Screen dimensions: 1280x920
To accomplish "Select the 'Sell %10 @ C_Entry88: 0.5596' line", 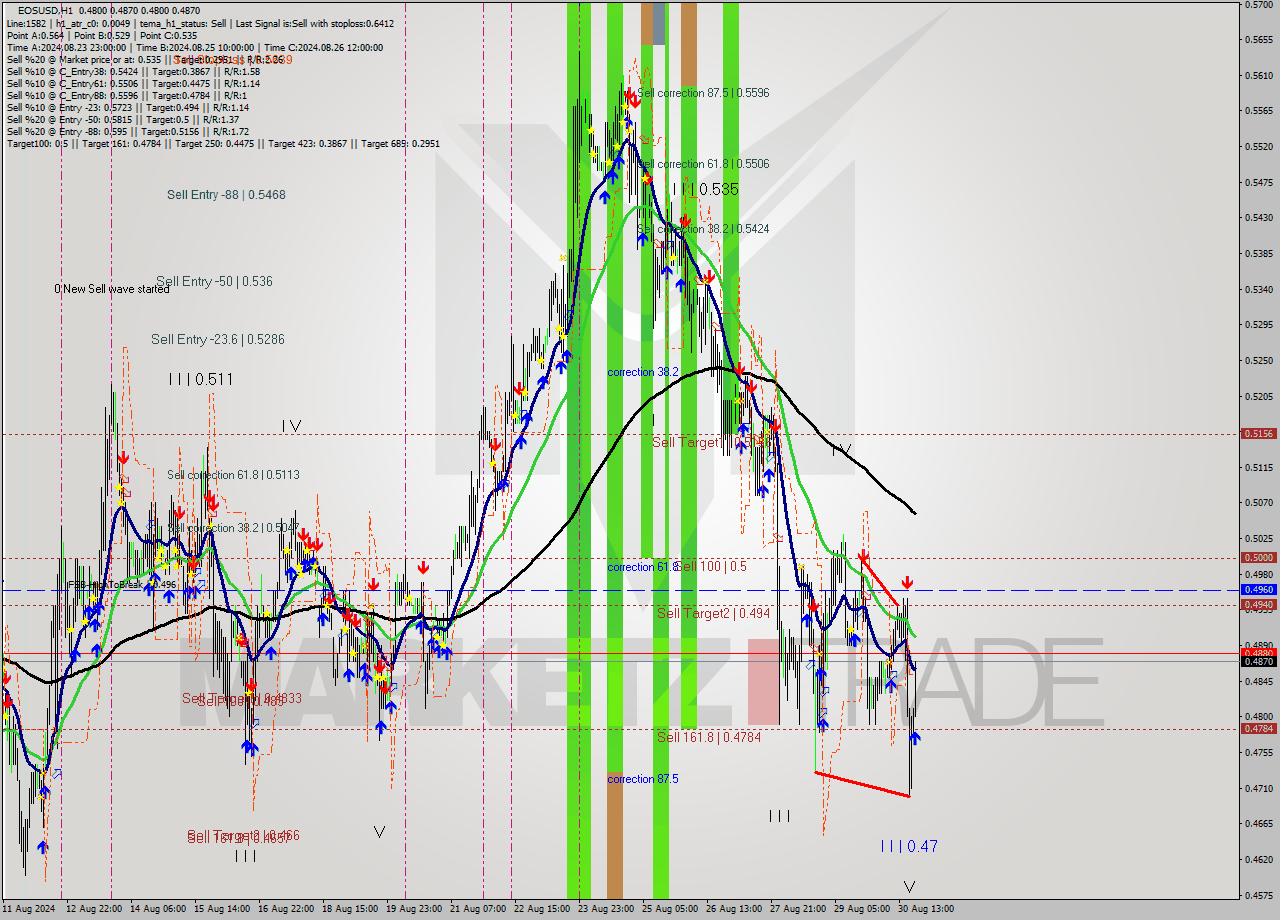I will point(127,95).
